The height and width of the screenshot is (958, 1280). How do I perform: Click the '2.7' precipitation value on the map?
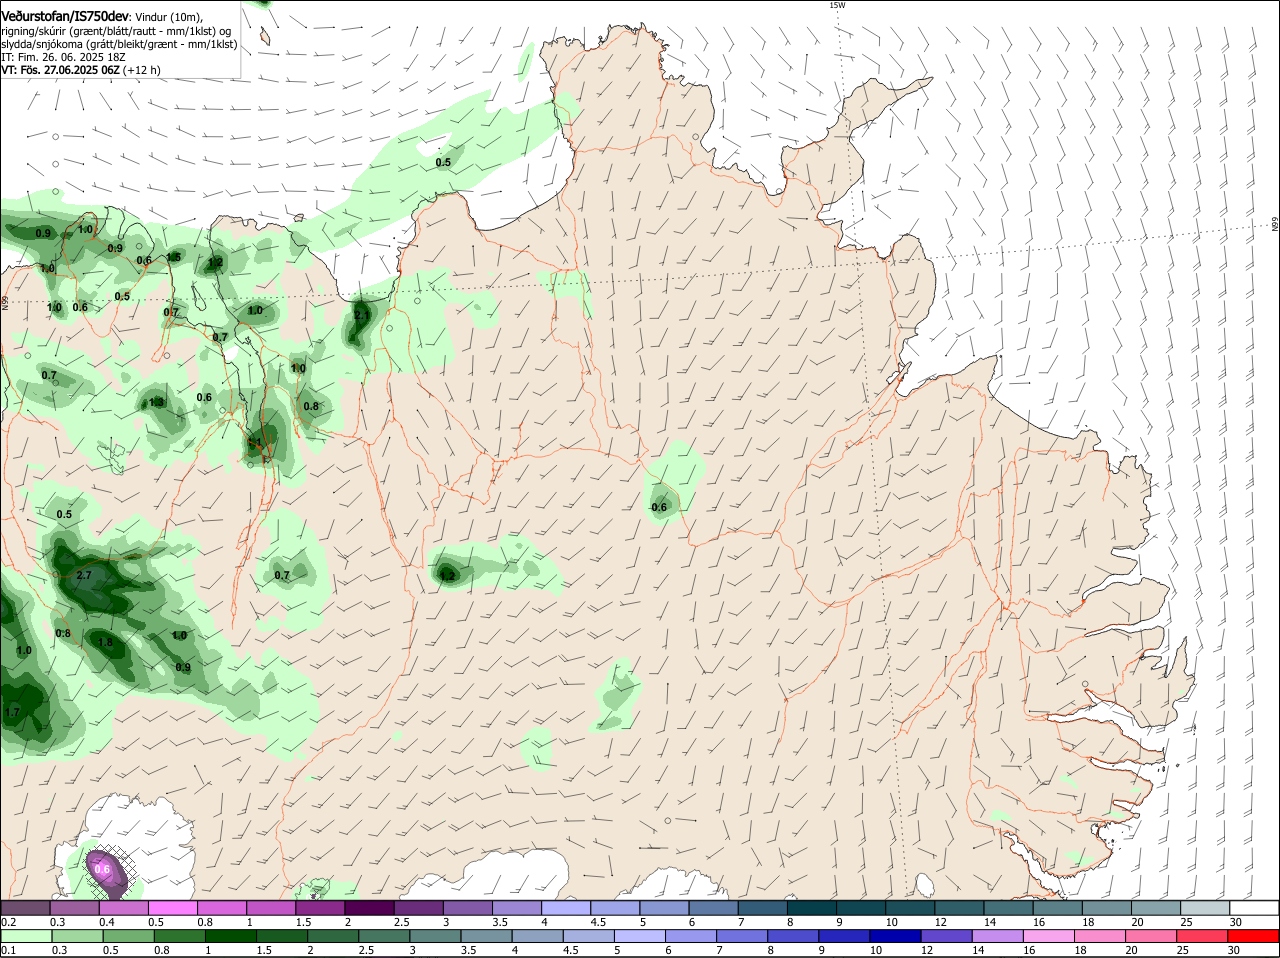pos(84,575)
